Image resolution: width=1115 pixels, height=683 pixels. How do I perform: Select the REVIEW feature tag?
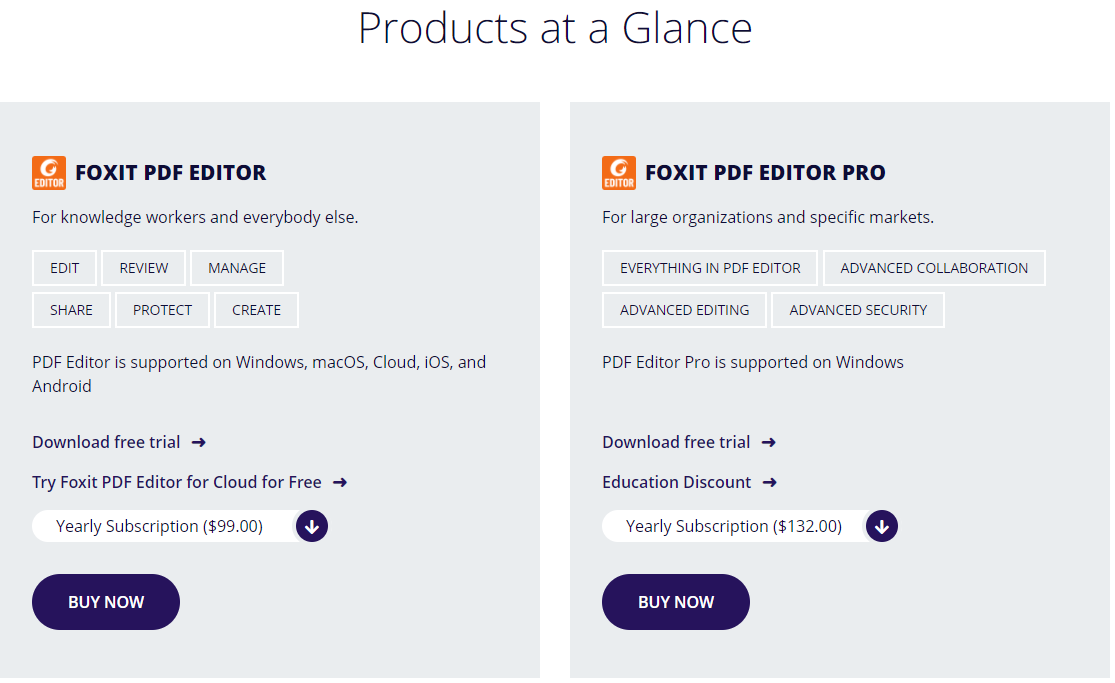pyautogui.click(x=144, y=268)
